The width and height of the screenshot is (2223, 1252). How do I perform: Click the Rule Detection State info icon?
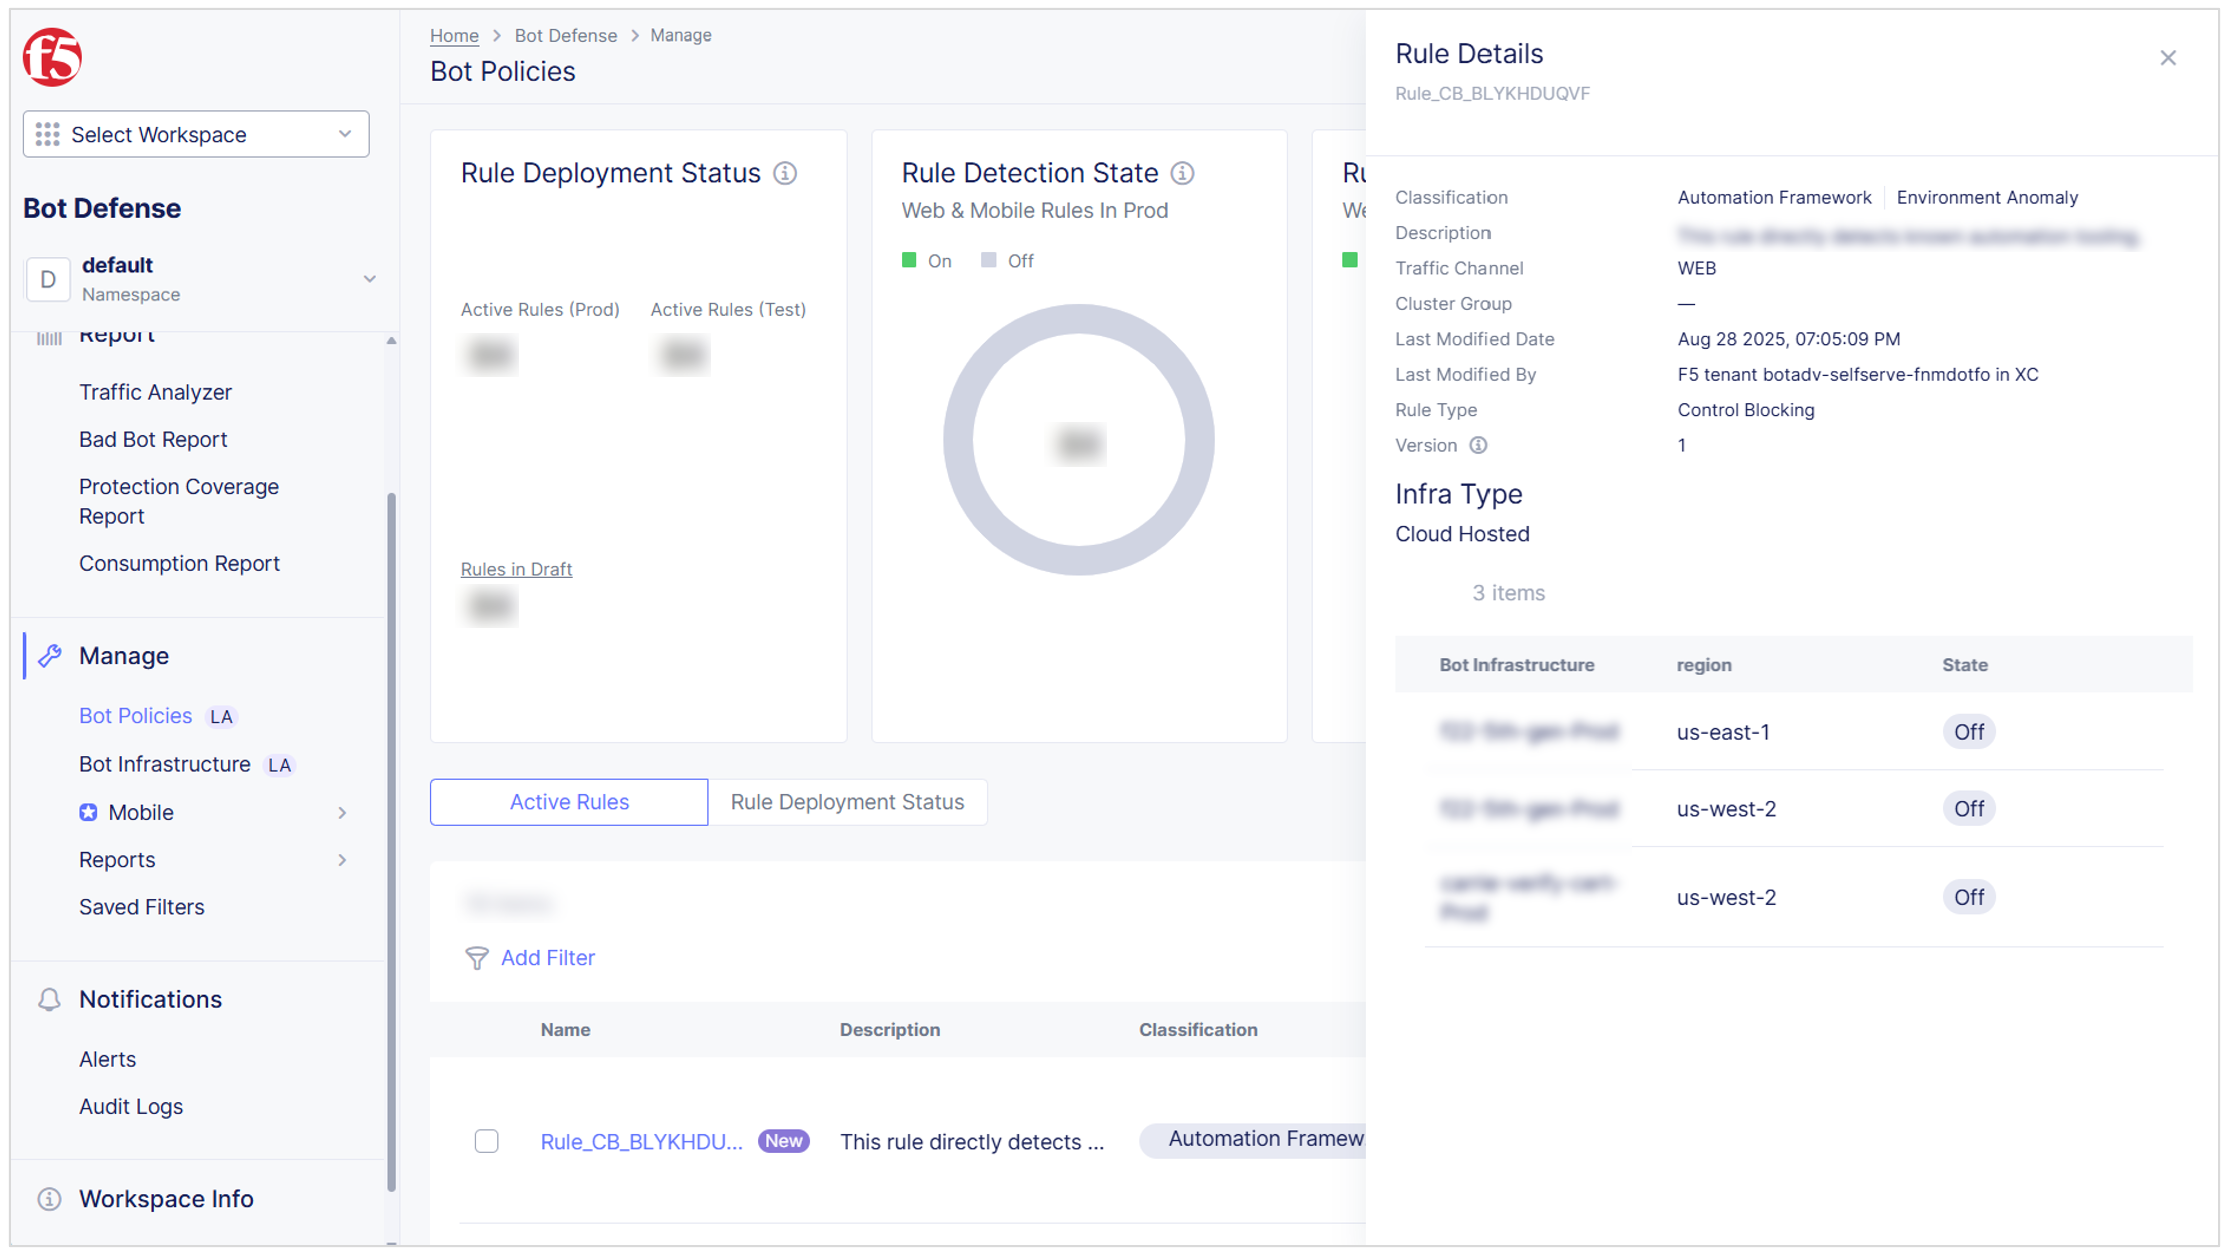[x=1183, y=173]
